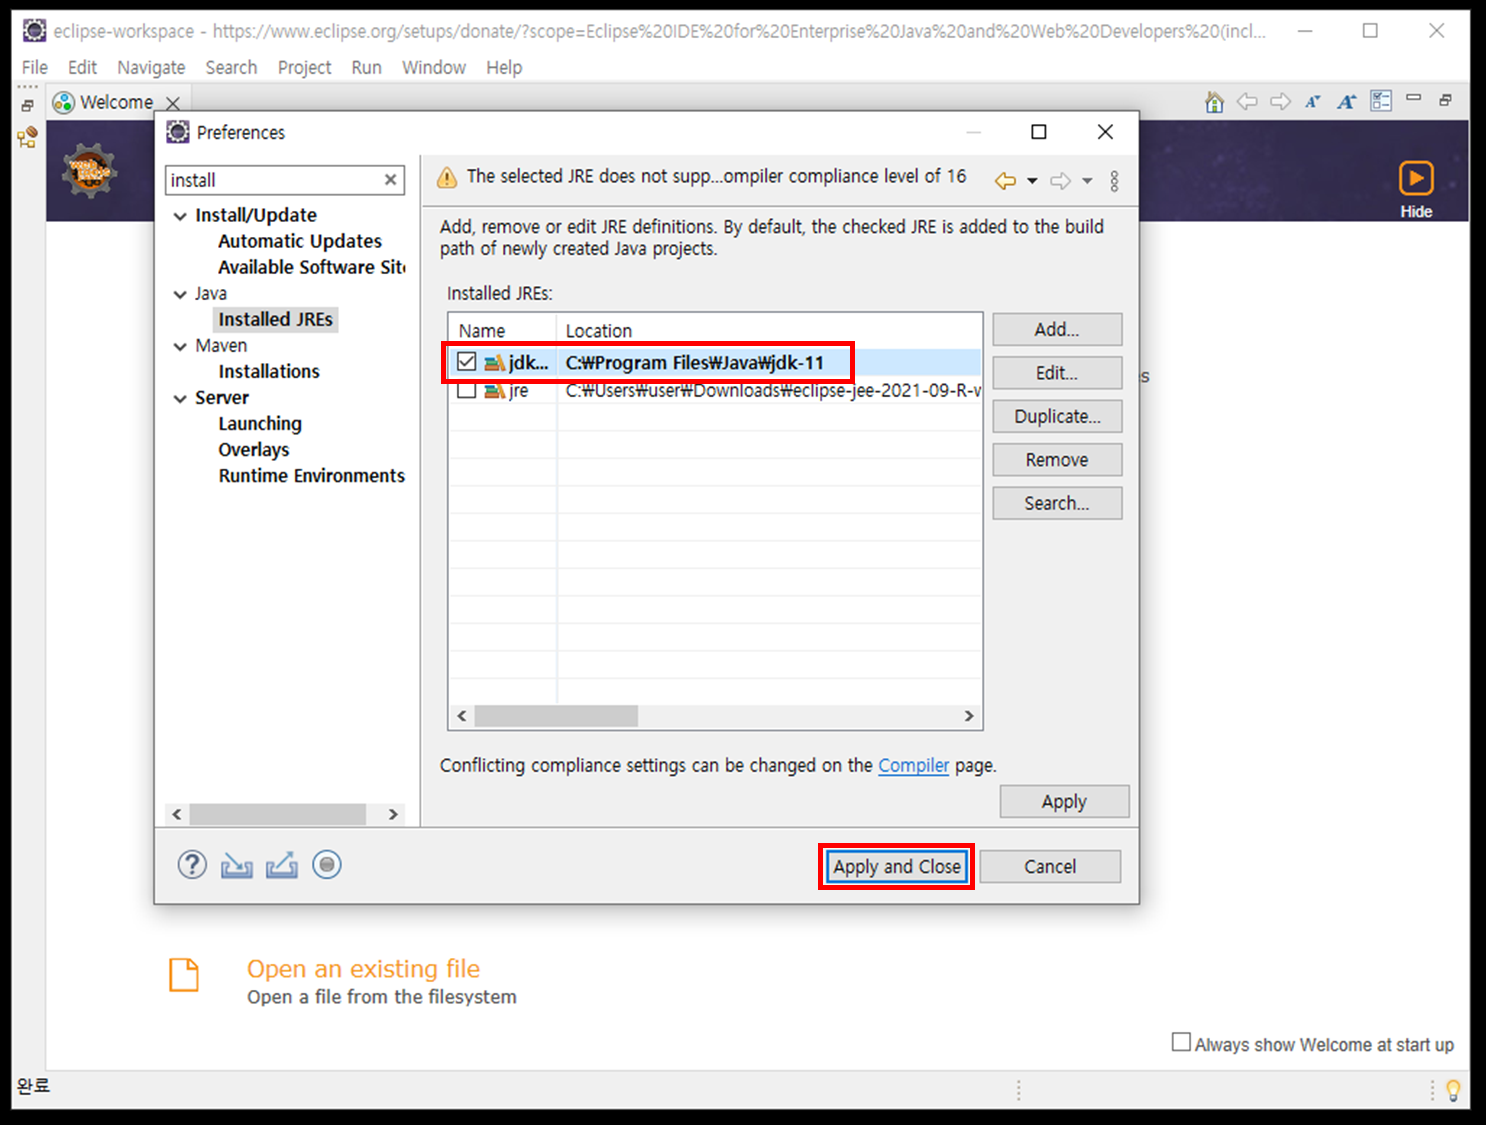Click the Add... button
Viewport: 1486px width, 1125px height.
tap(1057, 329)
